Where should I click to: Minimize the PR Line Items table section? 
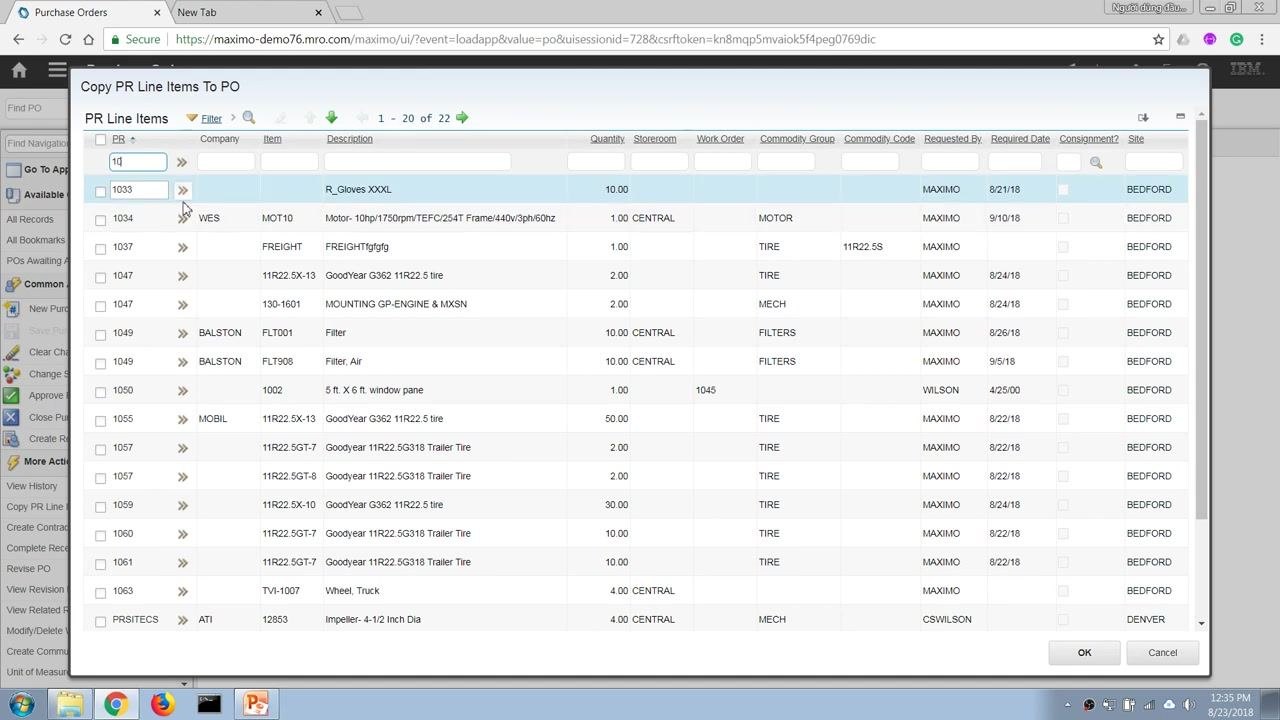pyautogui.click(x=1180, y=117)
